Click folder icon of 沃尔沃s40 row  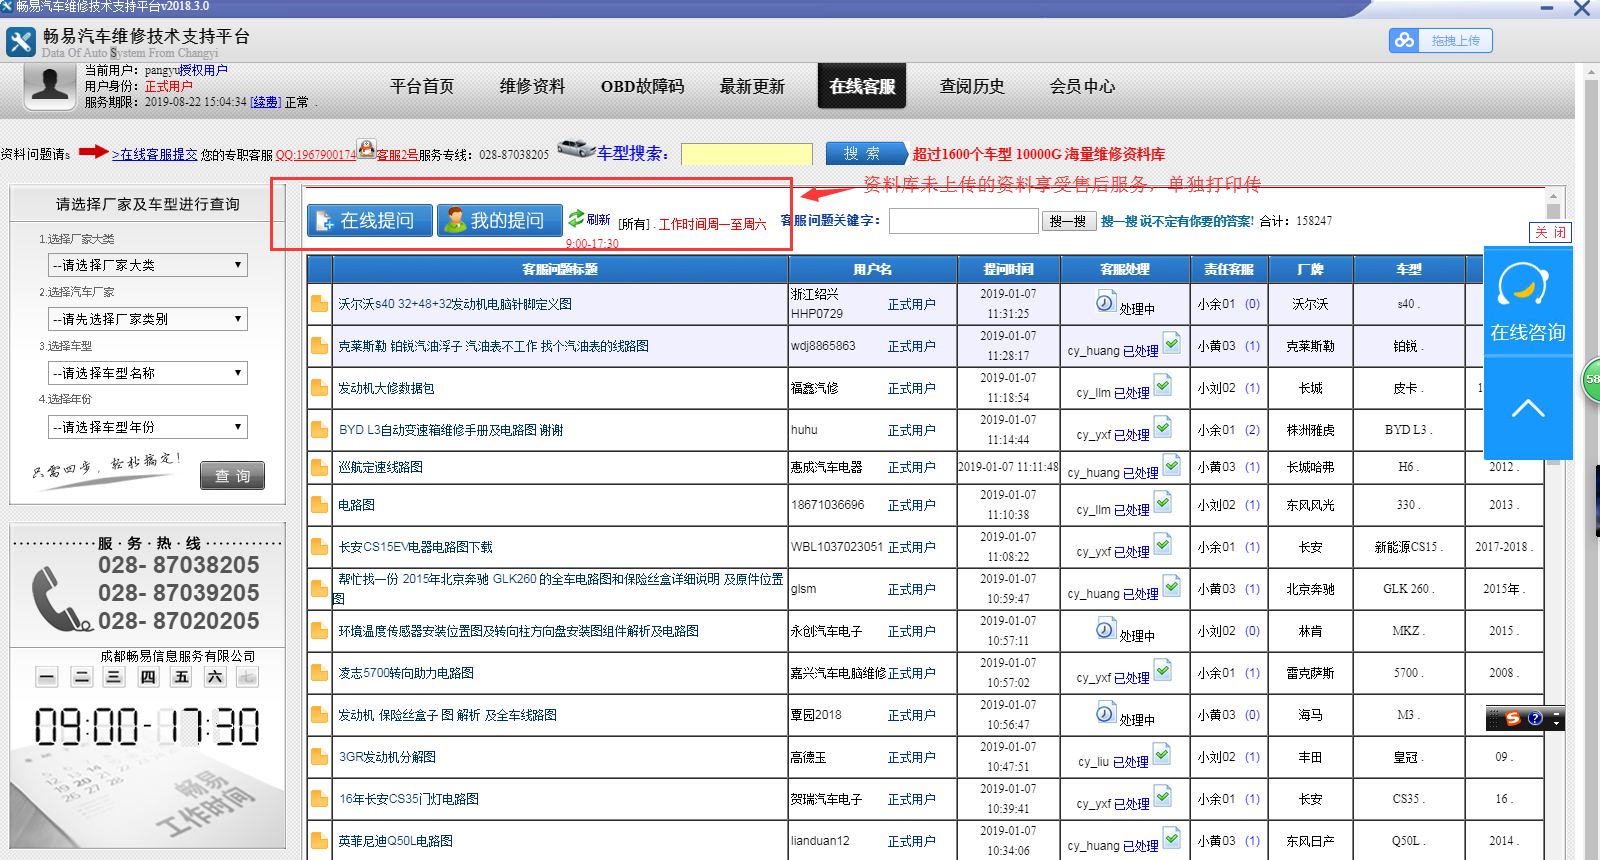tap(319, 304)
